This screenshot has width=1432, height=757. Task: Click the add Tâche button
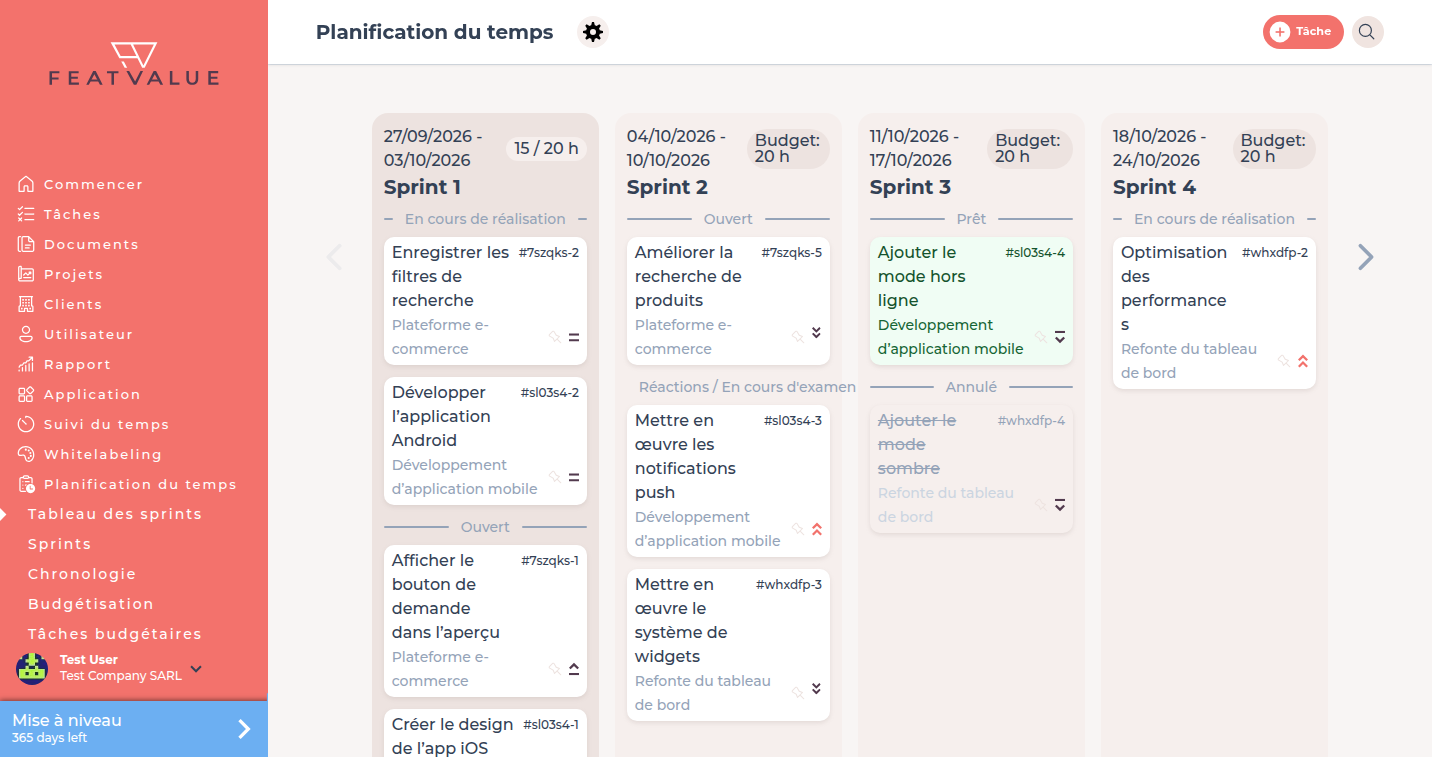pyautogui.click(x=1303, y=32)
